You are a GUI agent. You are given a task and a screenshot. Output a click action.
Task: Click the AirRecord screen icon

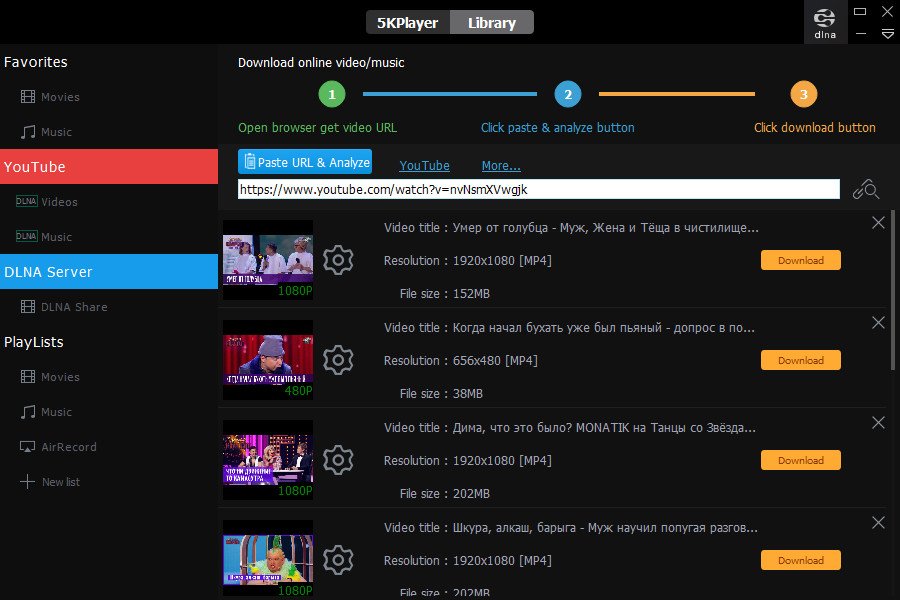click(27, 447)
